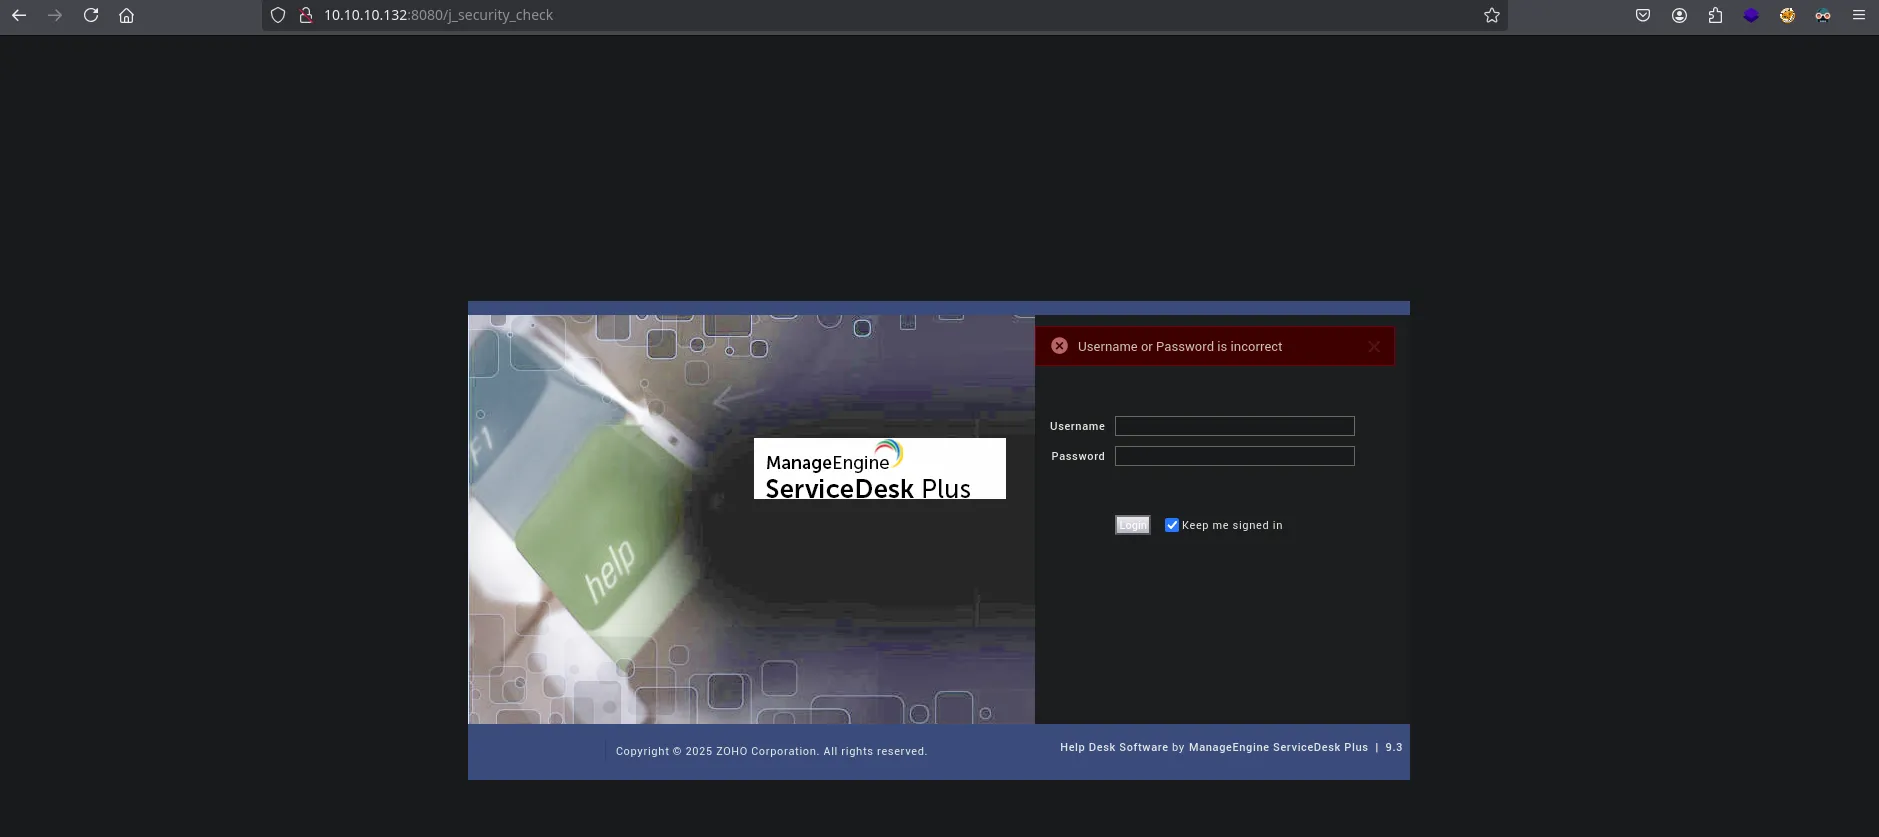Screen dimensions: 1879x837
Task: Go back to the previous page
Action: pos(19,15)
